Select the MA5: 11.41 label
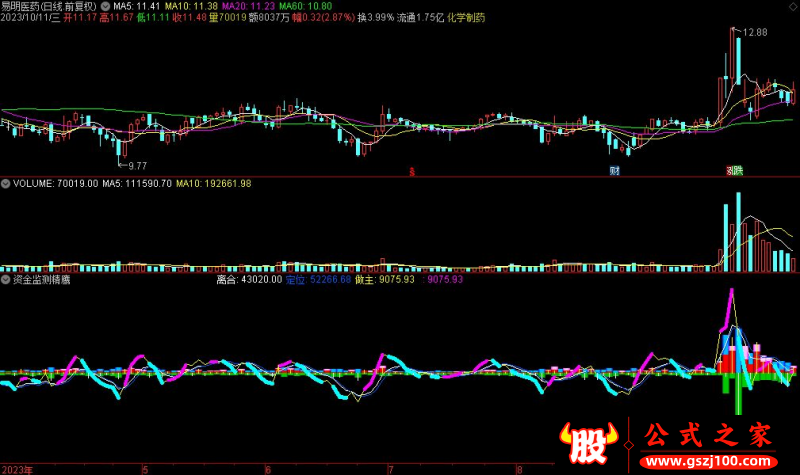800x475 pixels. pyautogui.click(x=136, y=6)
